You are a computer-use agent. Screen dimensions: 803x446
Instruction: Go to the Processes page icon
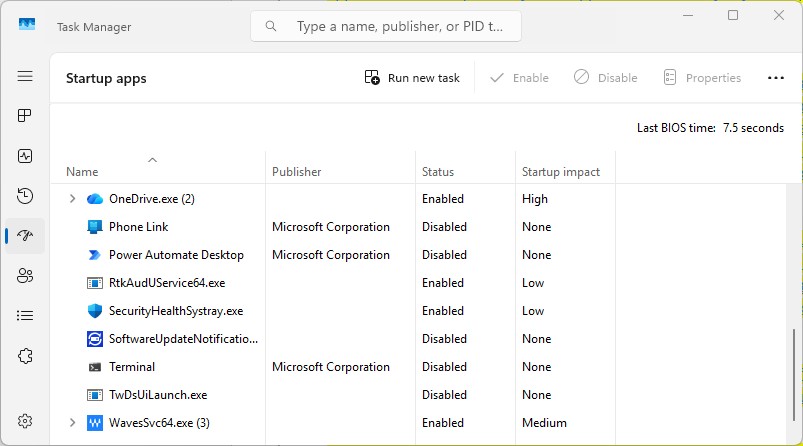pos(25,116)
